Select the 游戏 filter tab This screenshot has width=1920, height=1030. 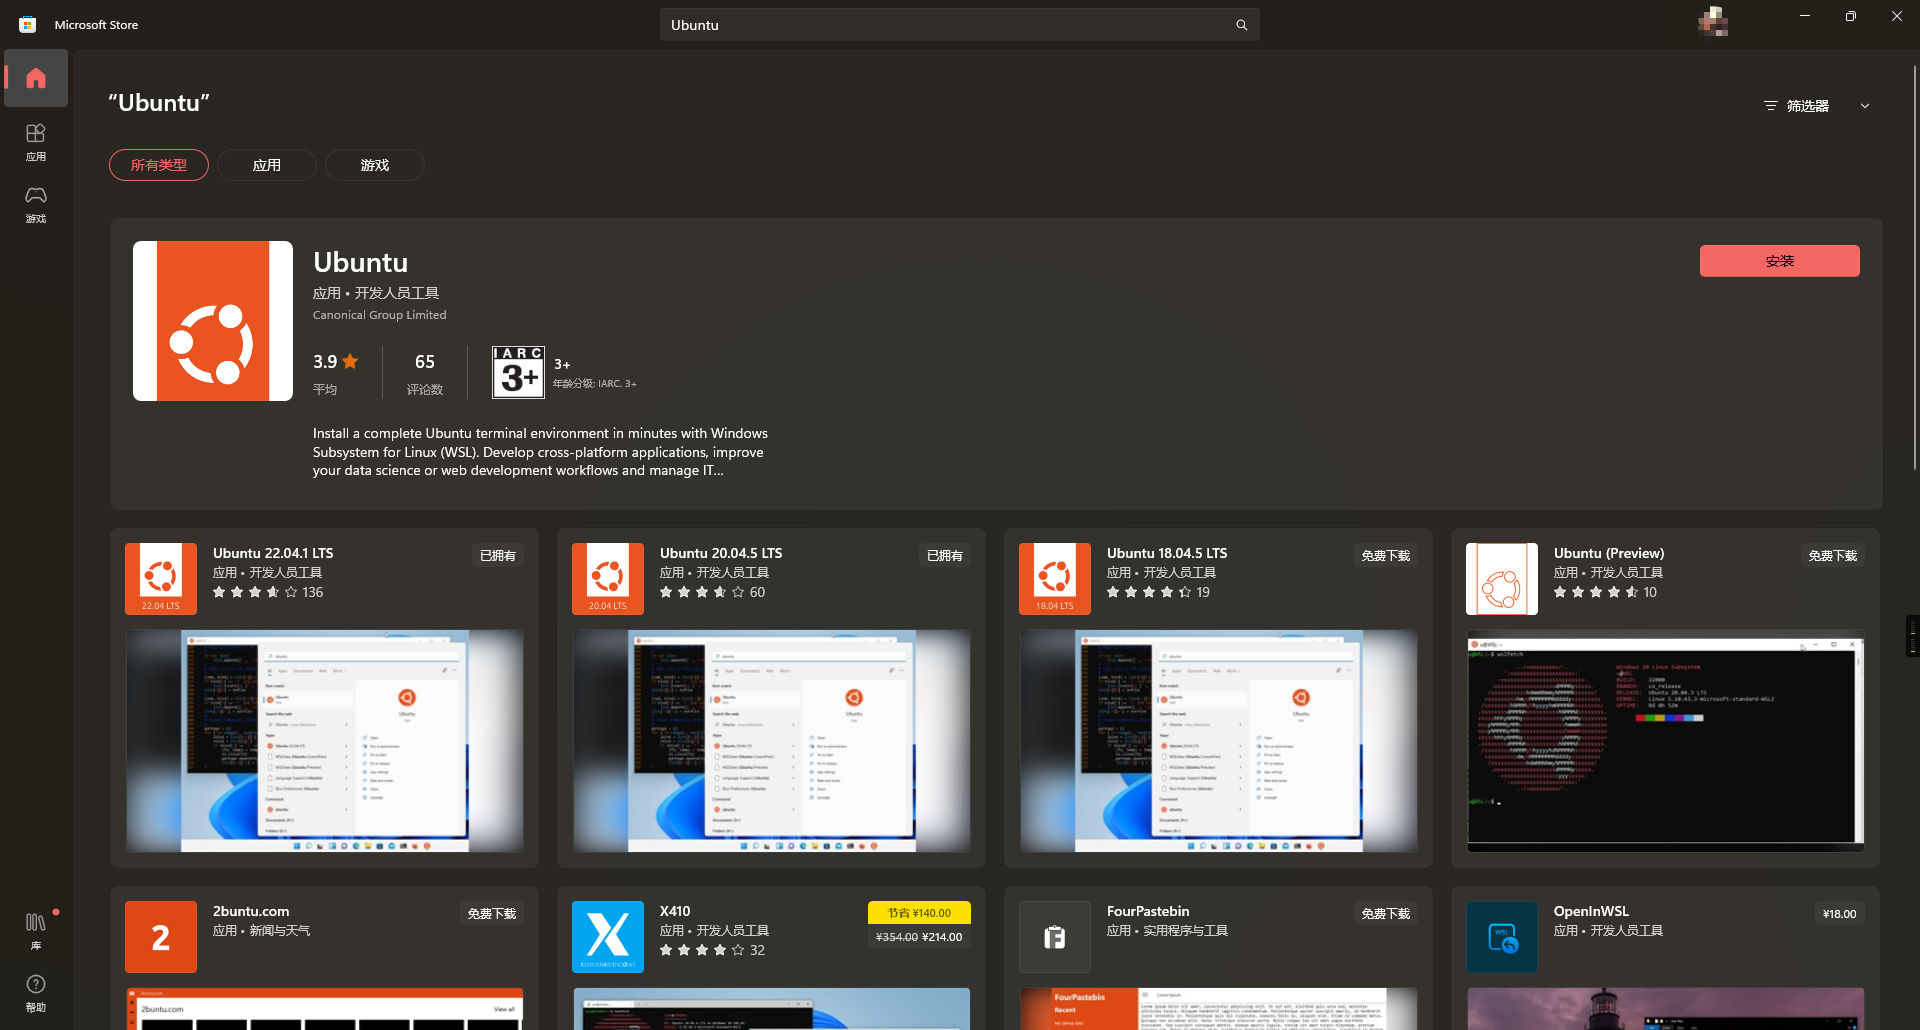[375, 165]
